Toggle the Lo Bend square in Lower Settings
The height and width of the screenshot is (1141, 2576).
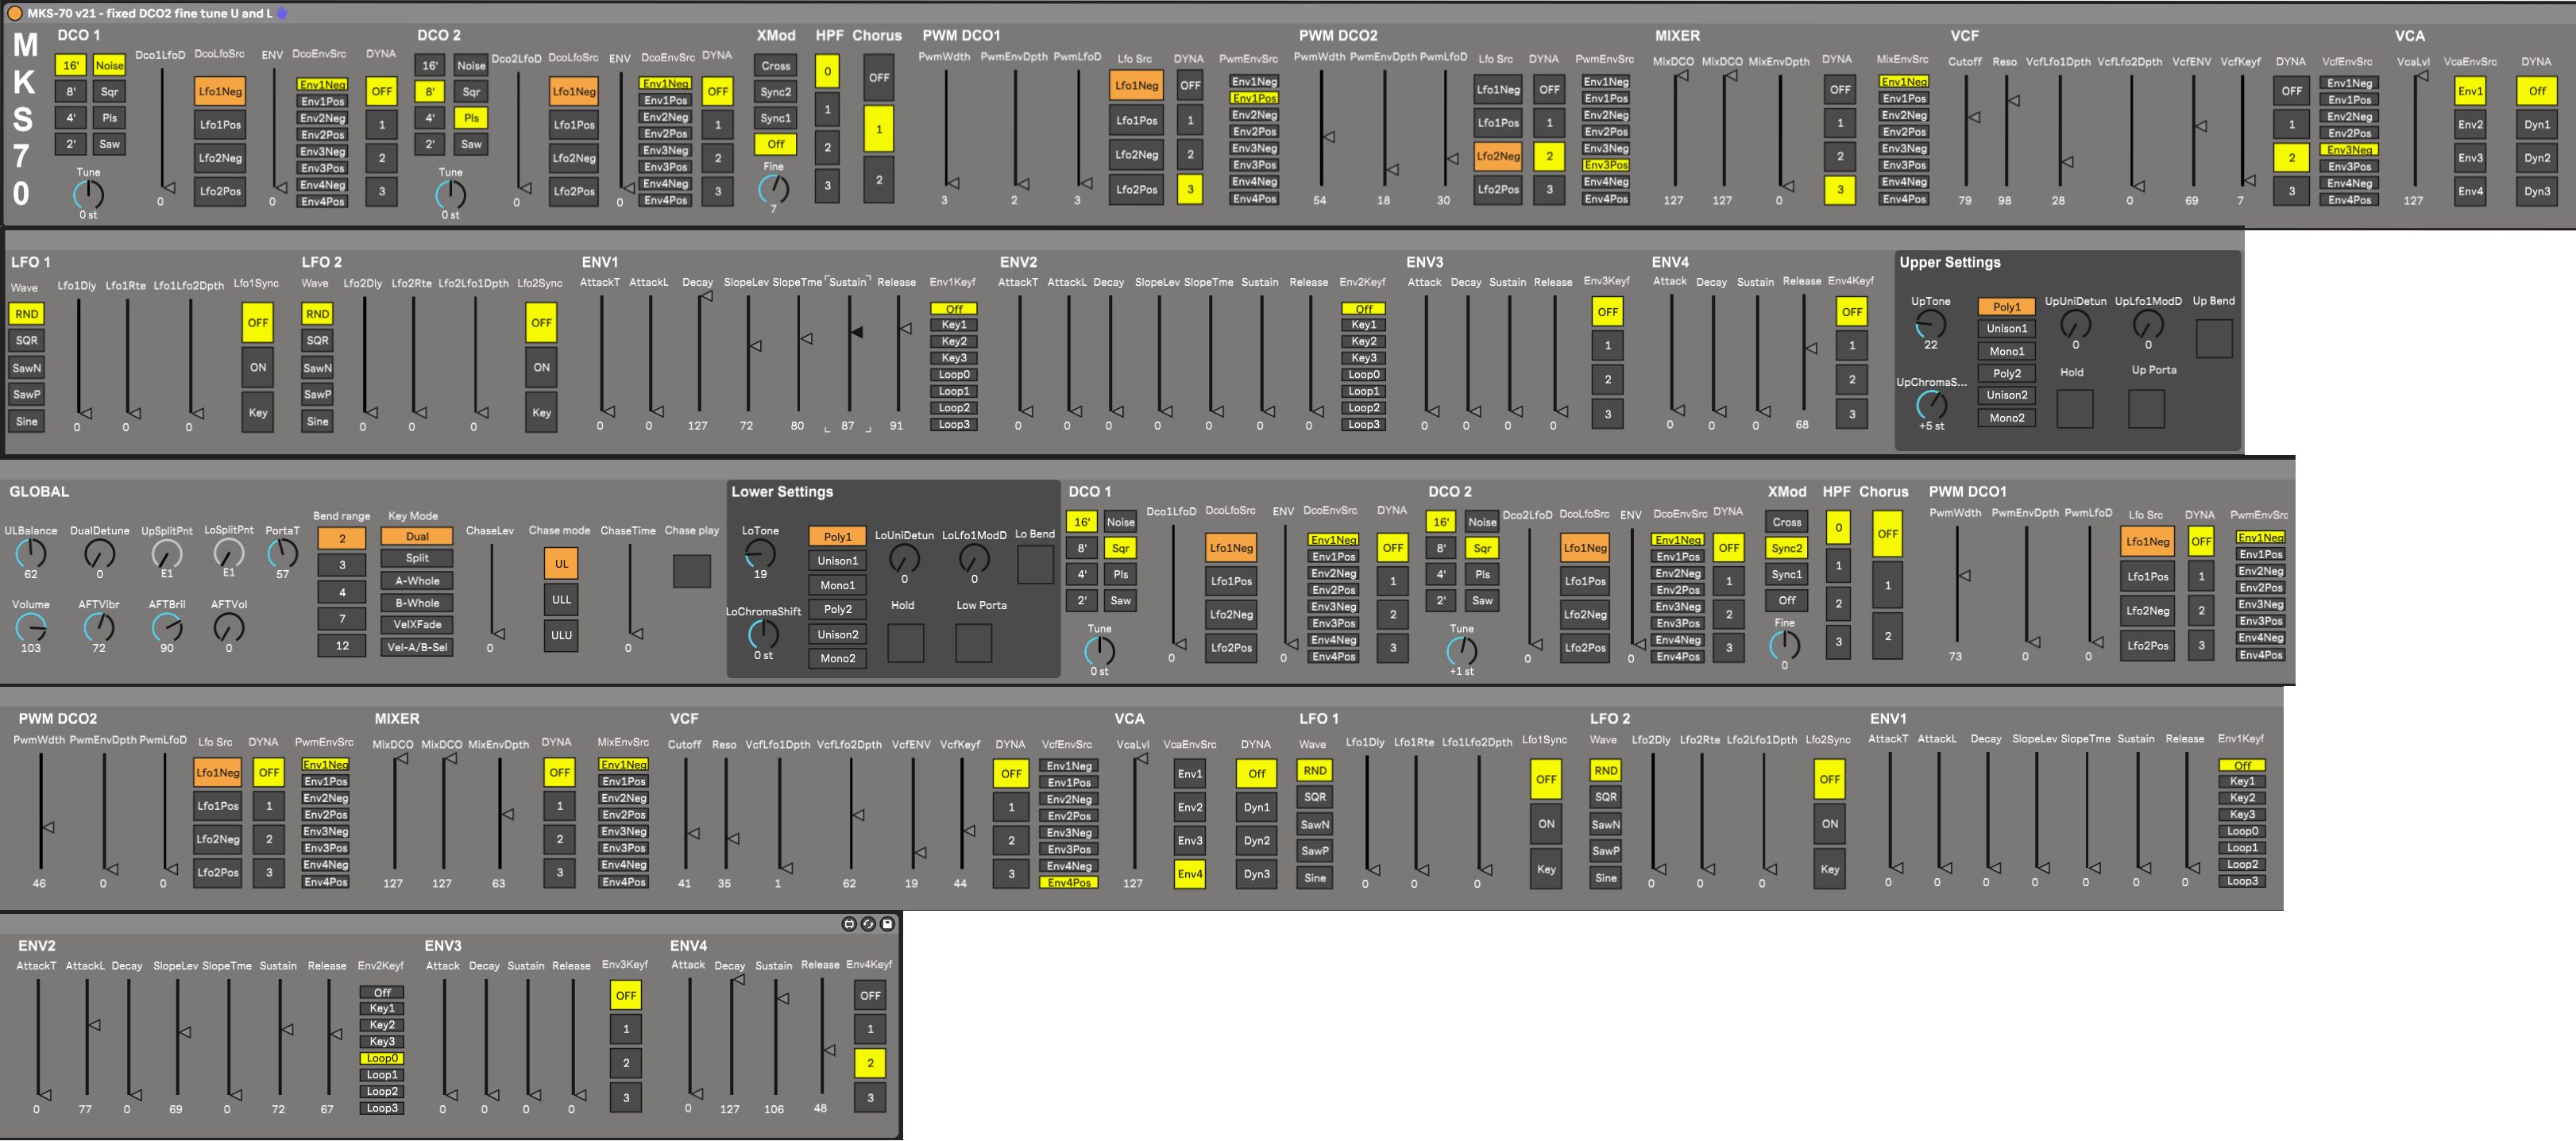click(x=1034, y=565)
